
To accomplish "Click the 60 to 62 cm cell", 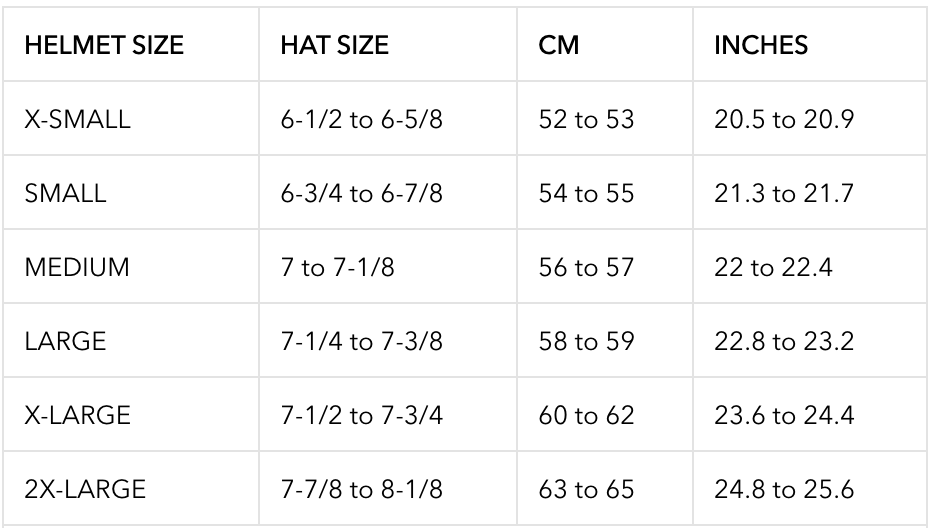I will point(605,414).
